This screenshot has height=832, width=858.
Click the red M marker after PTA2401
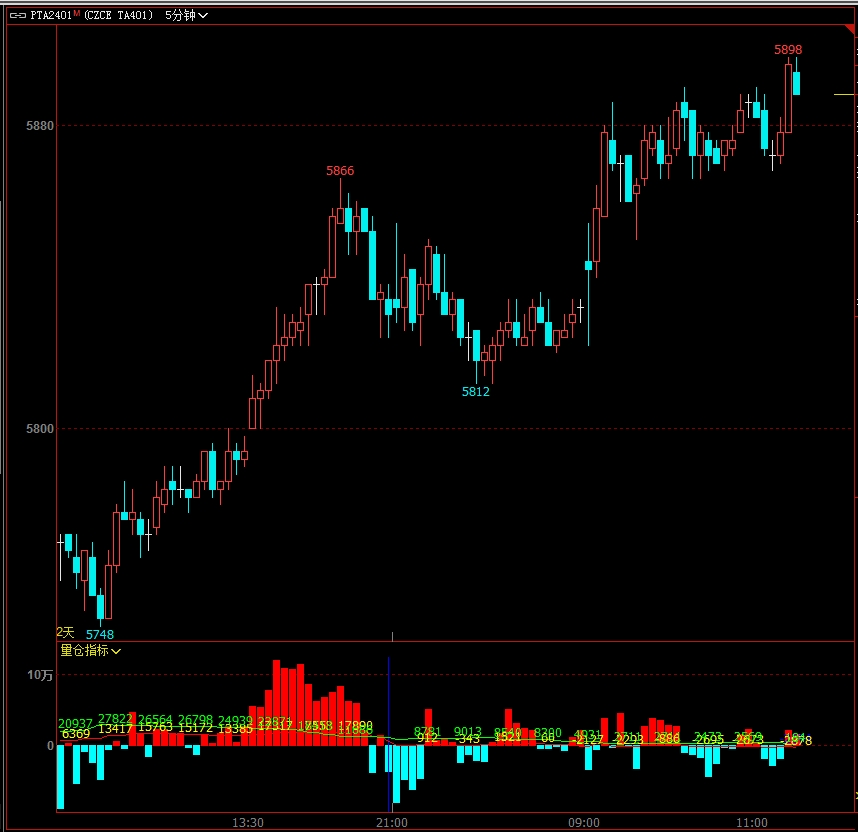coord(76,13)
